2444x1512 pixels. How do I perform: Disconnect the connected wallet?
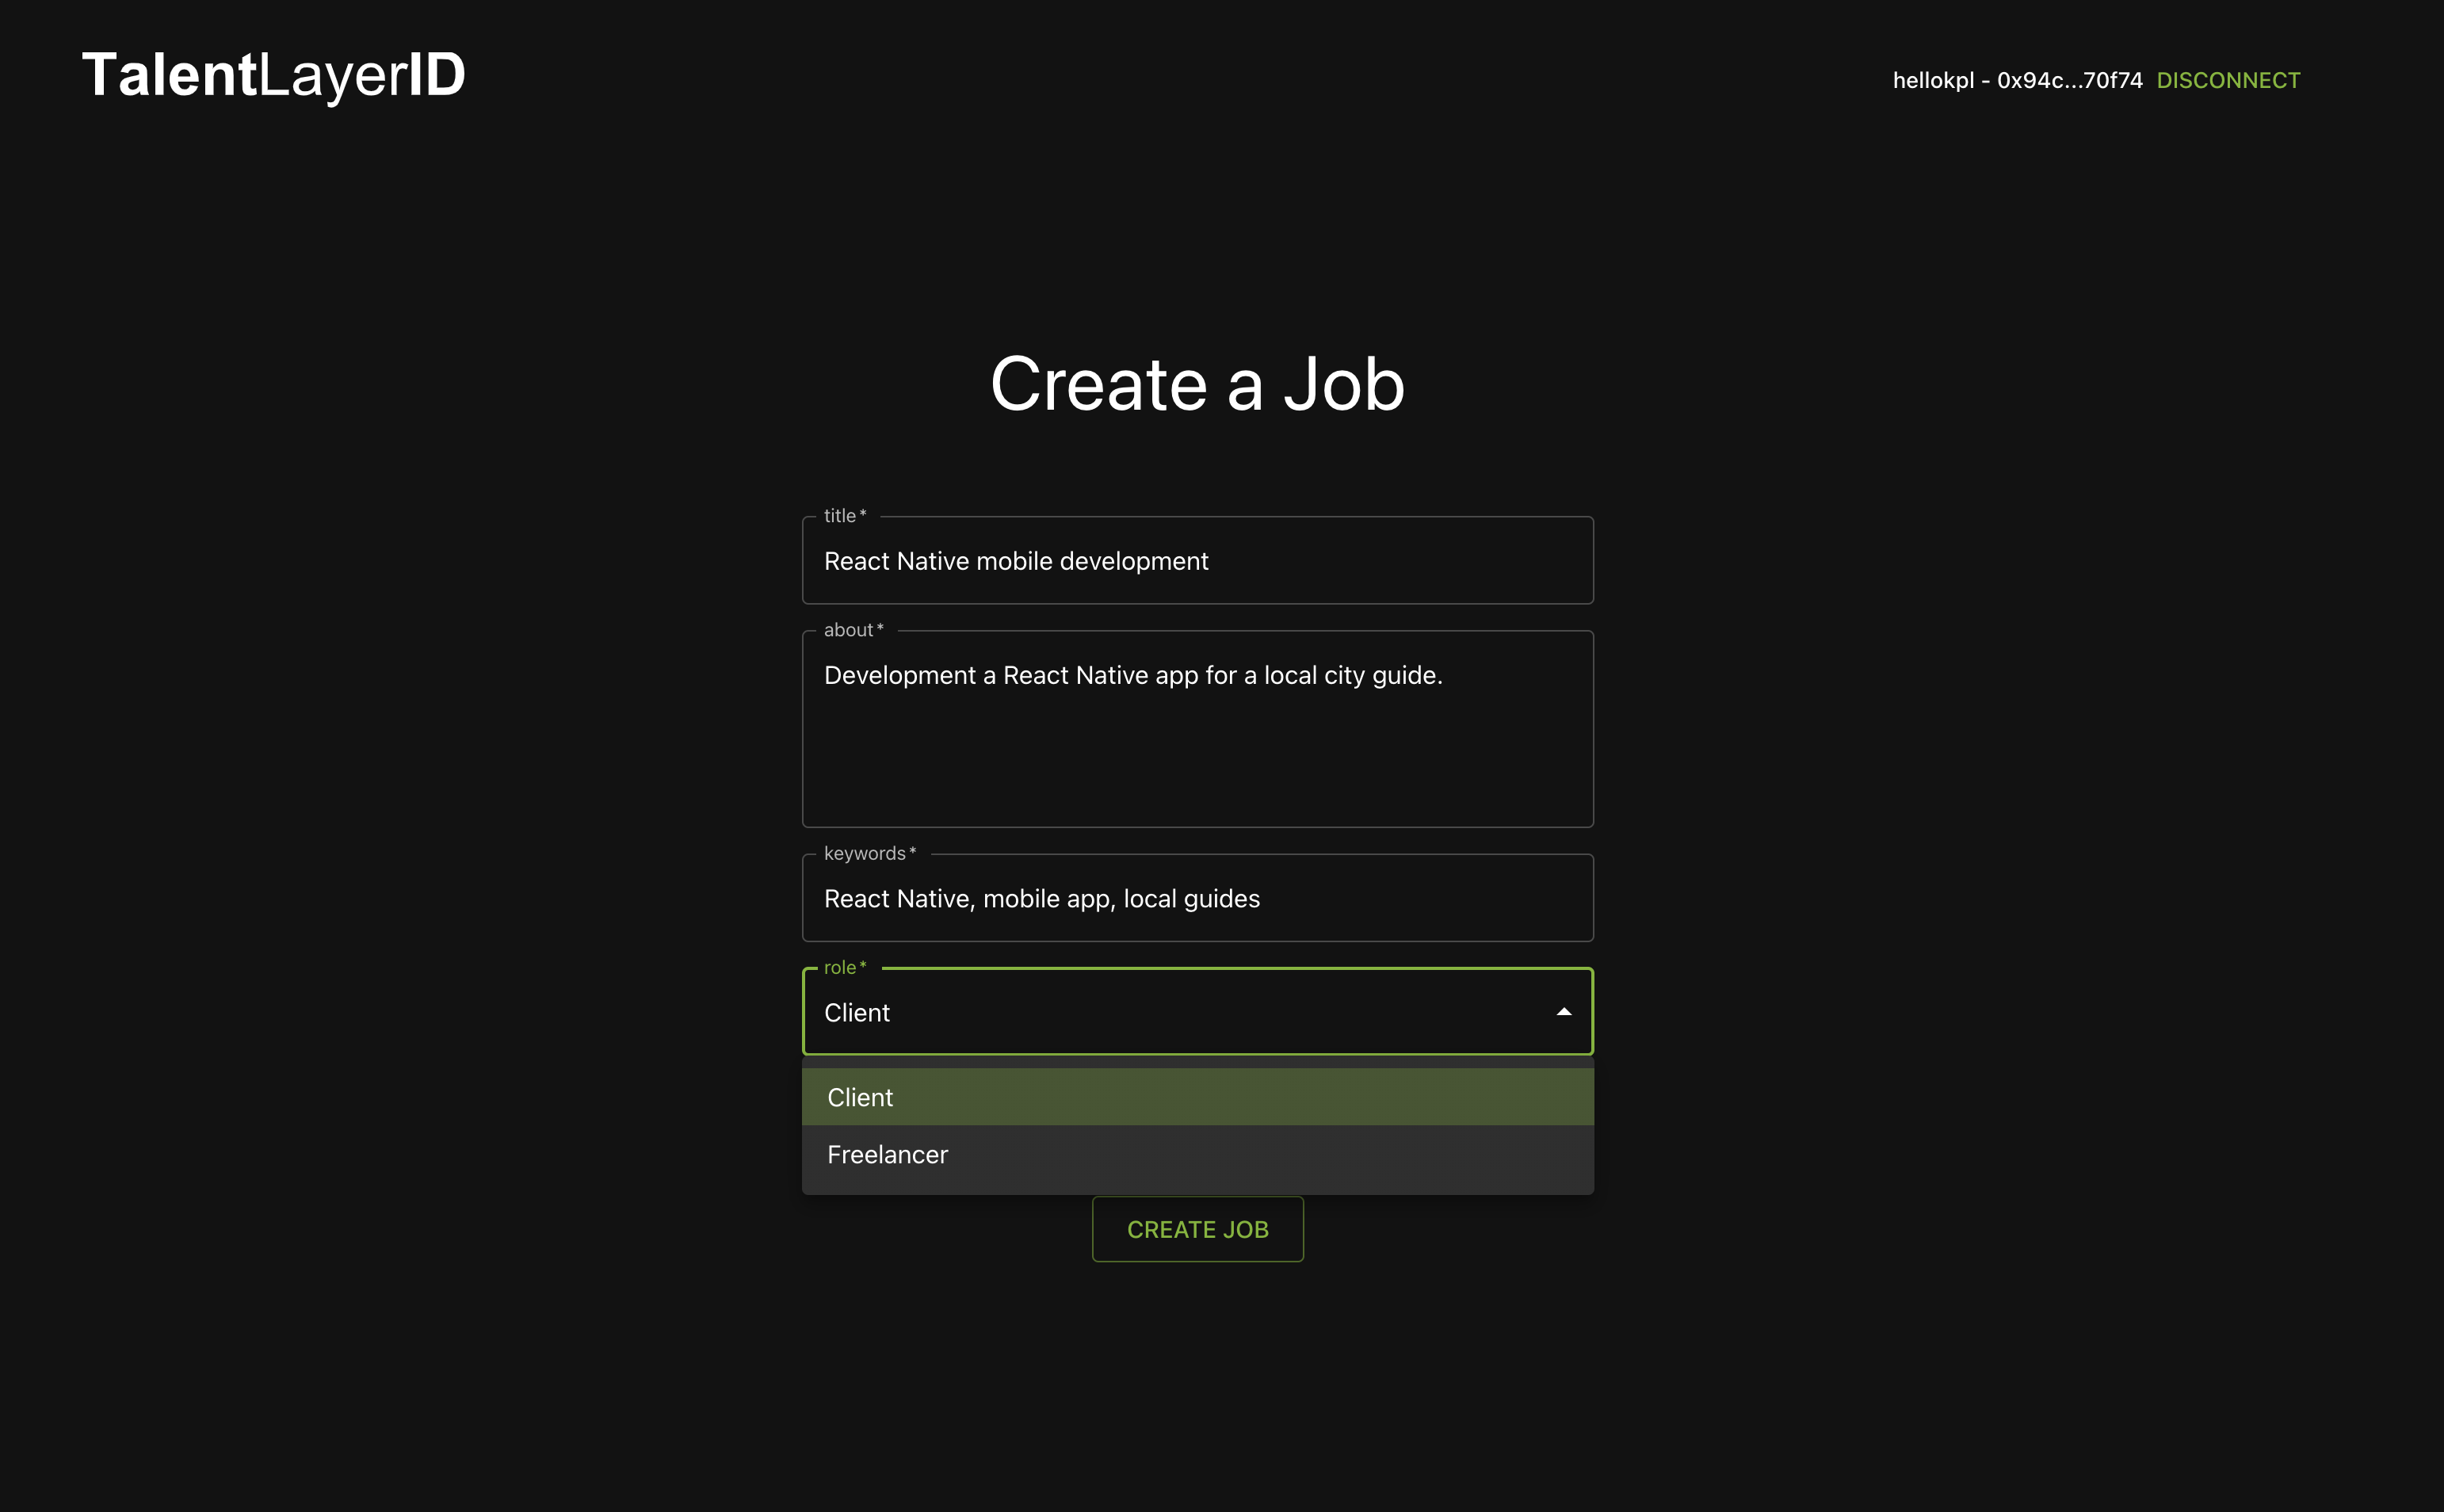point(2227,80)
